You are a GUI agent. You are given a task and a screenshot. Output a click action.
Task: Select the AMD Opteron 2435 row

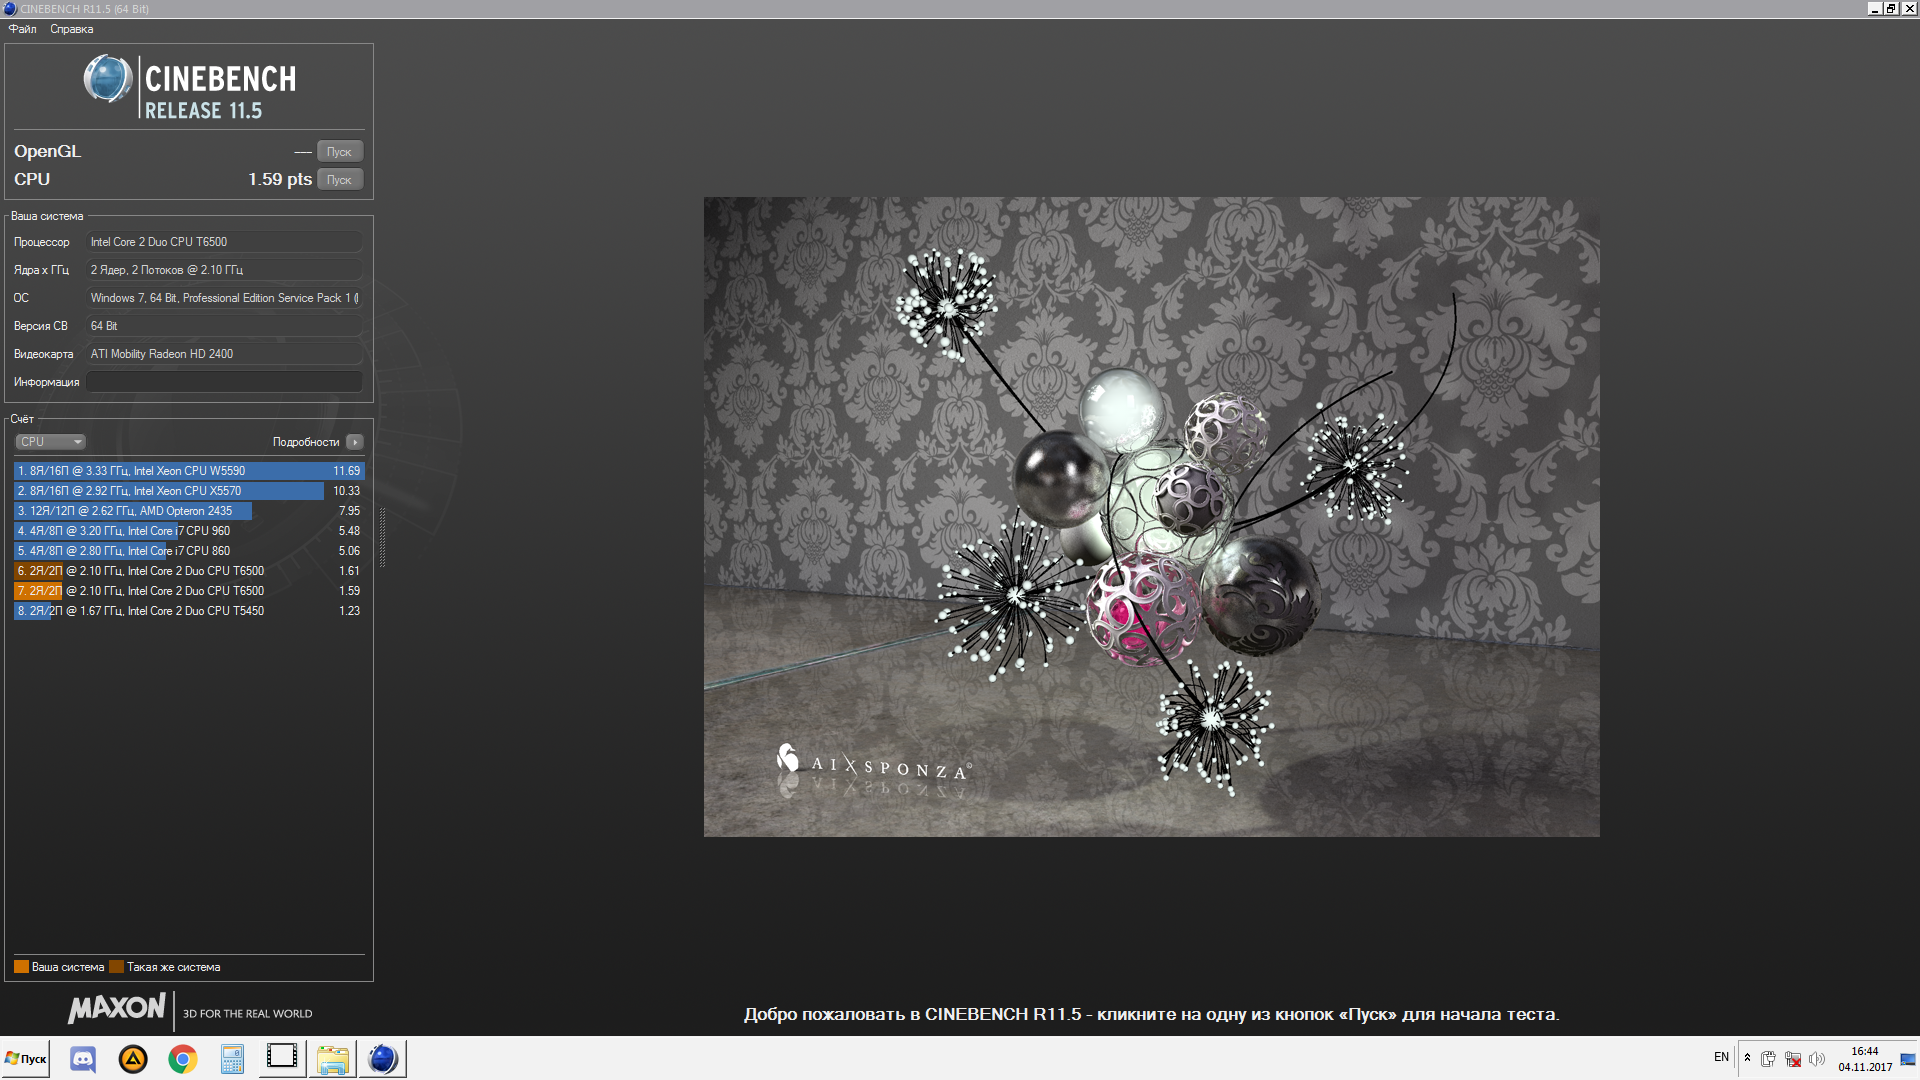coord(189,511)
